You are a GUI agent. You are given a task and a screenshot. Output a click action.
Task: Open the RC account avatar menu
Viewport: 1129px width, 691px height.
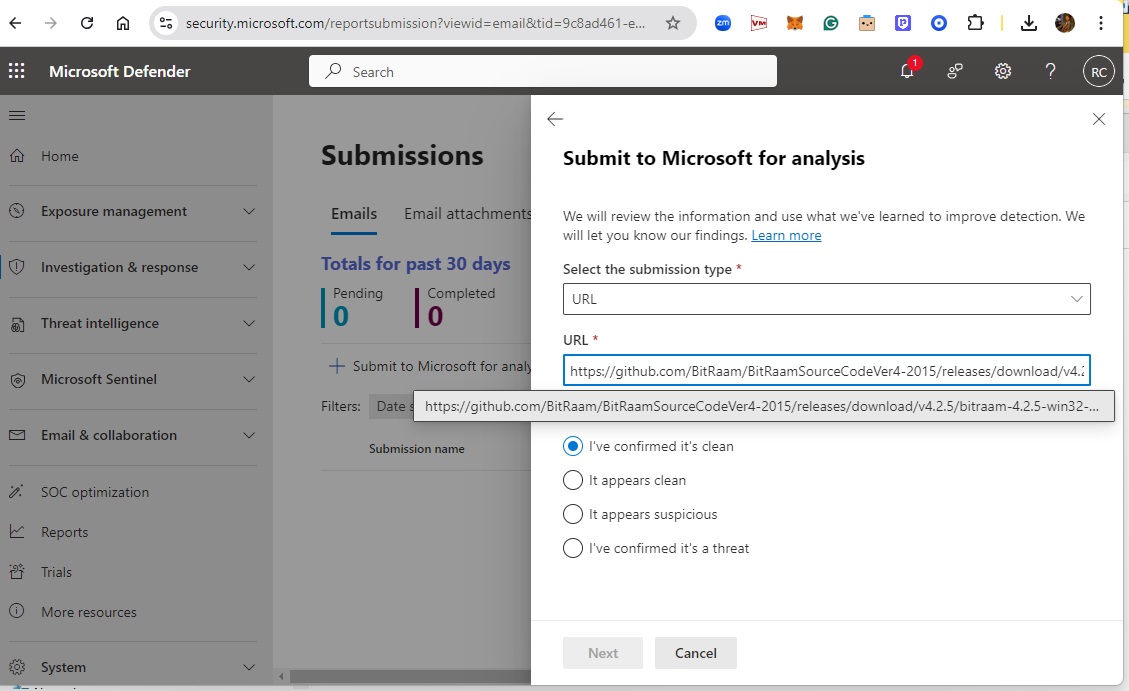click(1099, 71)
